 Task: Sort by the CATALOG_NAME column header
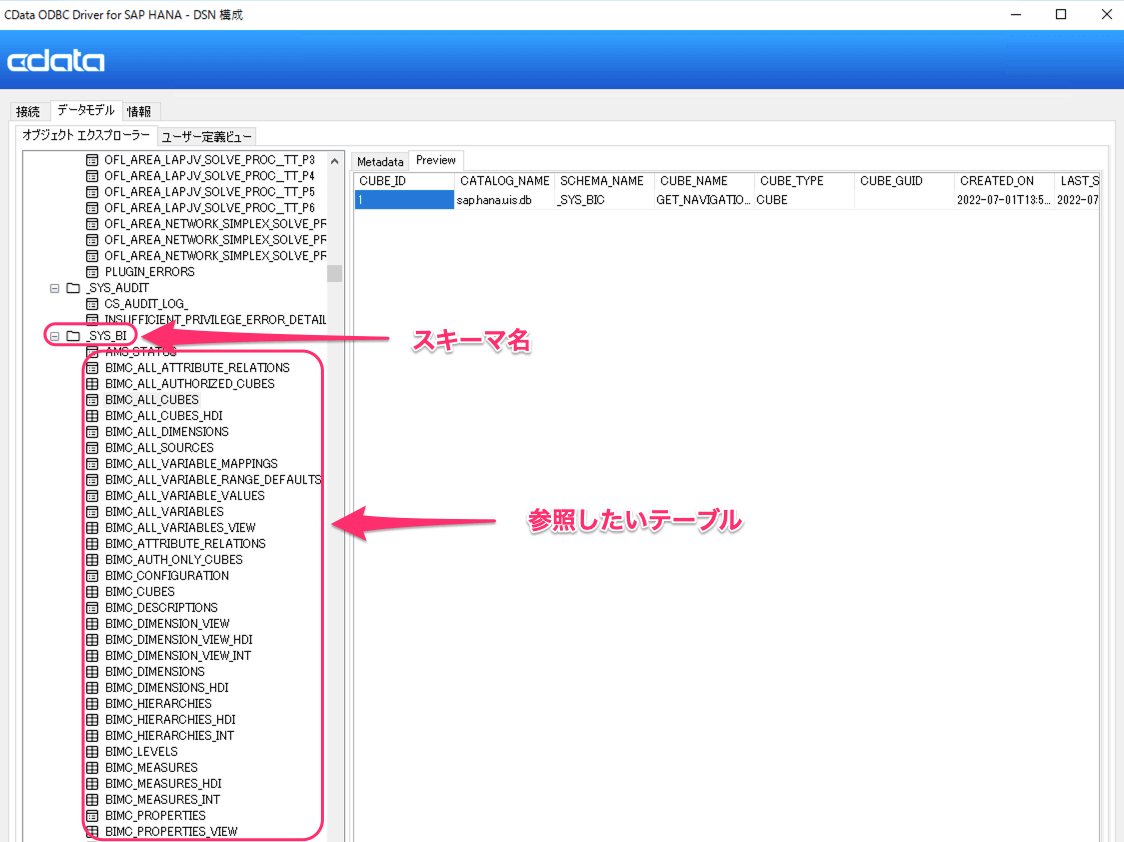coord(505,181)
